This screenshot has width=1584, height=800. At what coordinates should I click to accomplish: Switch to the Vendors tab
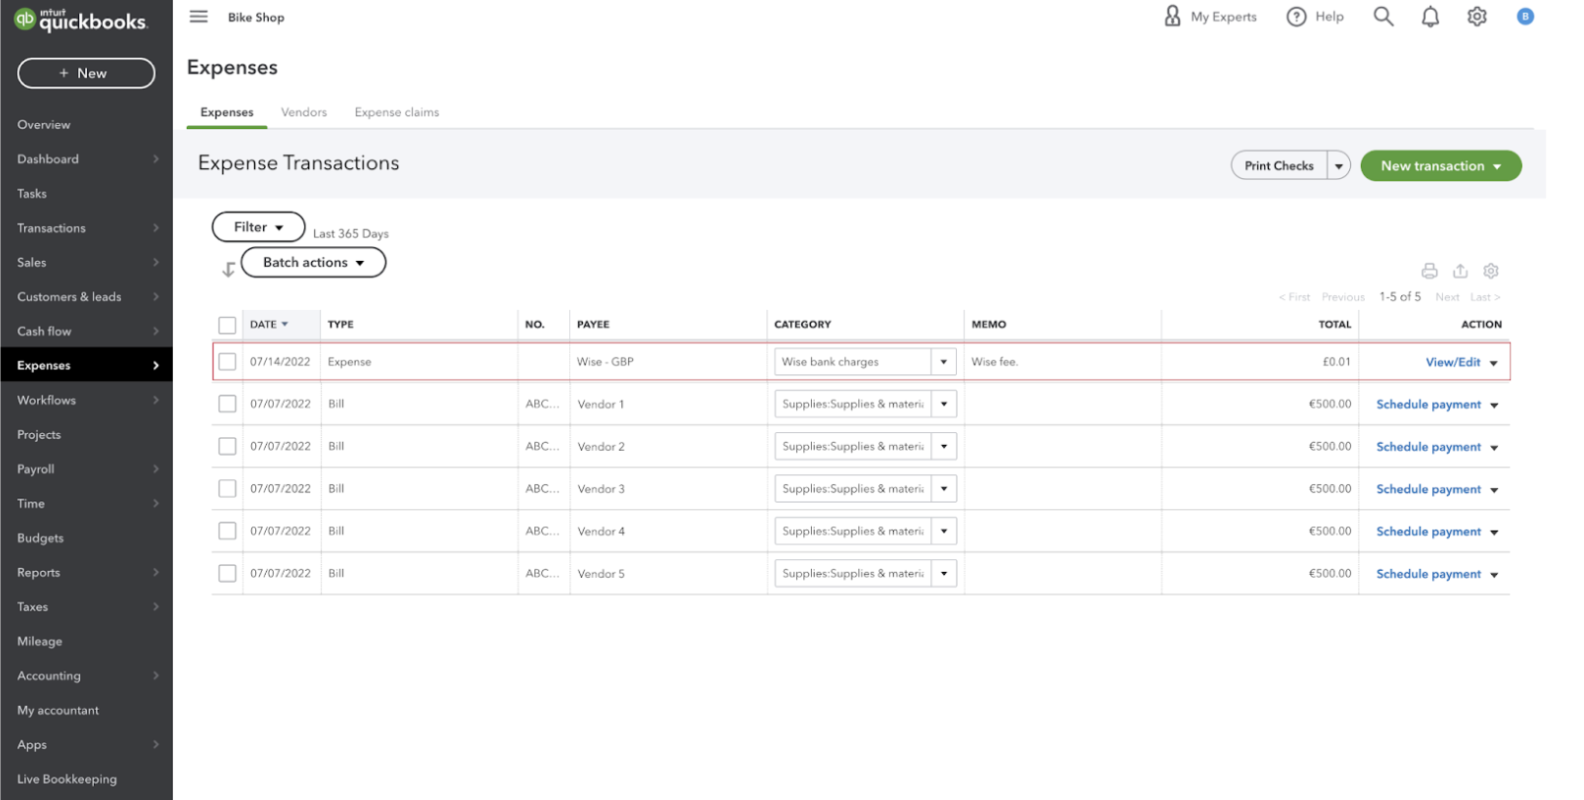(x=304, y=112)
